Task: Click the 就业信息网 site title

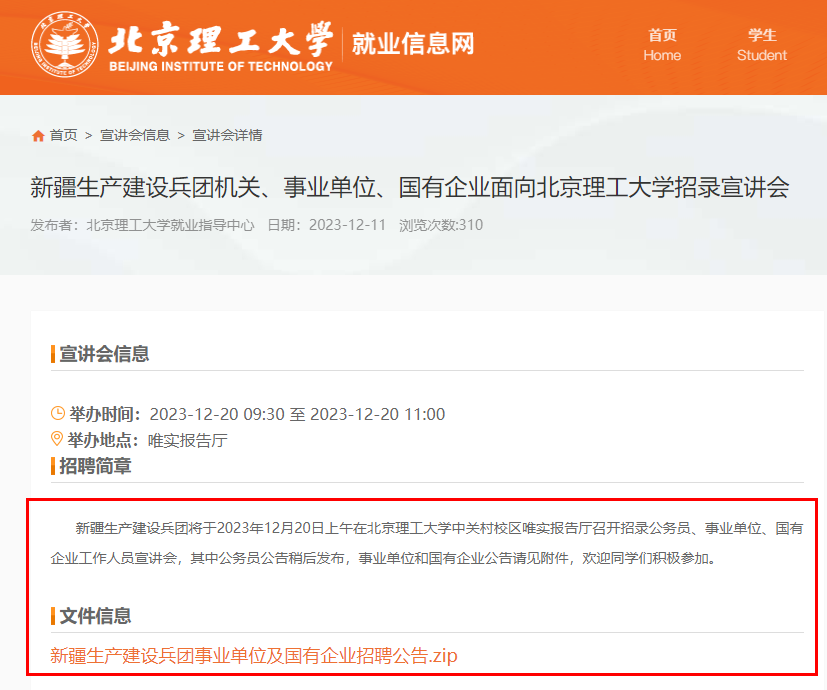Action: click(x=413, y=43)
